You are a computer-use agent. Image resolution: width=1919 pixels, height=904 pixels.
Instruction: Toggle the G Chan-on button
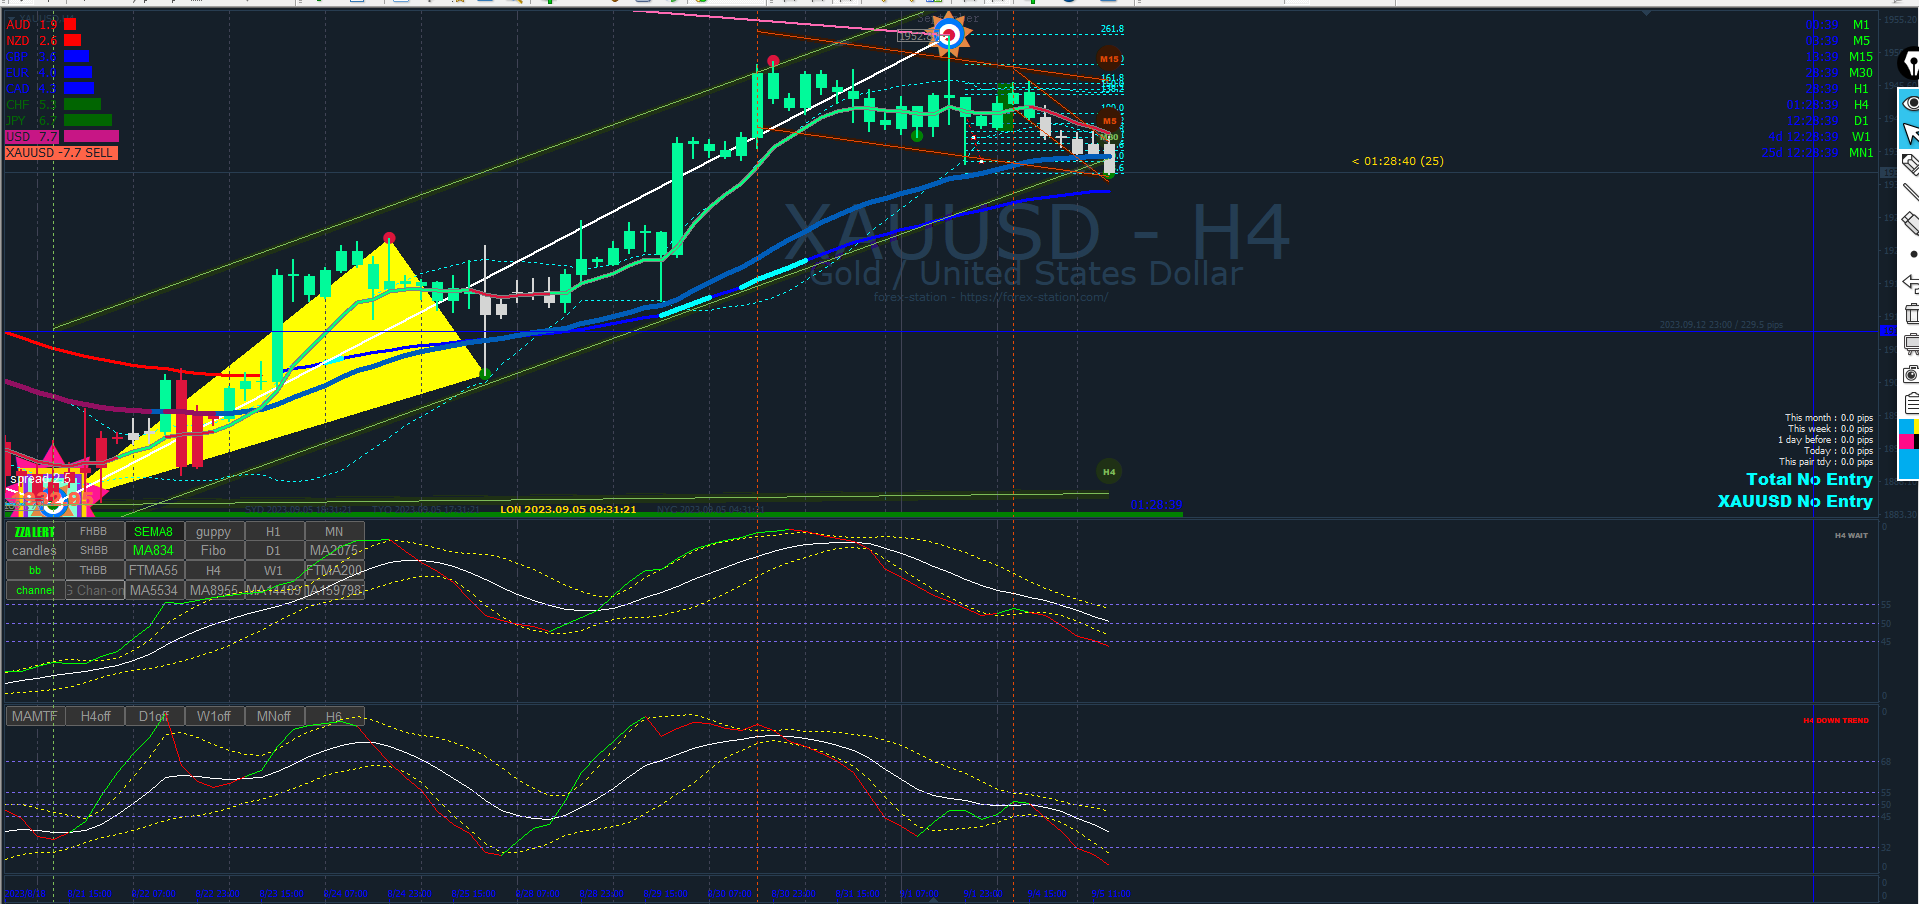point(94,590)
